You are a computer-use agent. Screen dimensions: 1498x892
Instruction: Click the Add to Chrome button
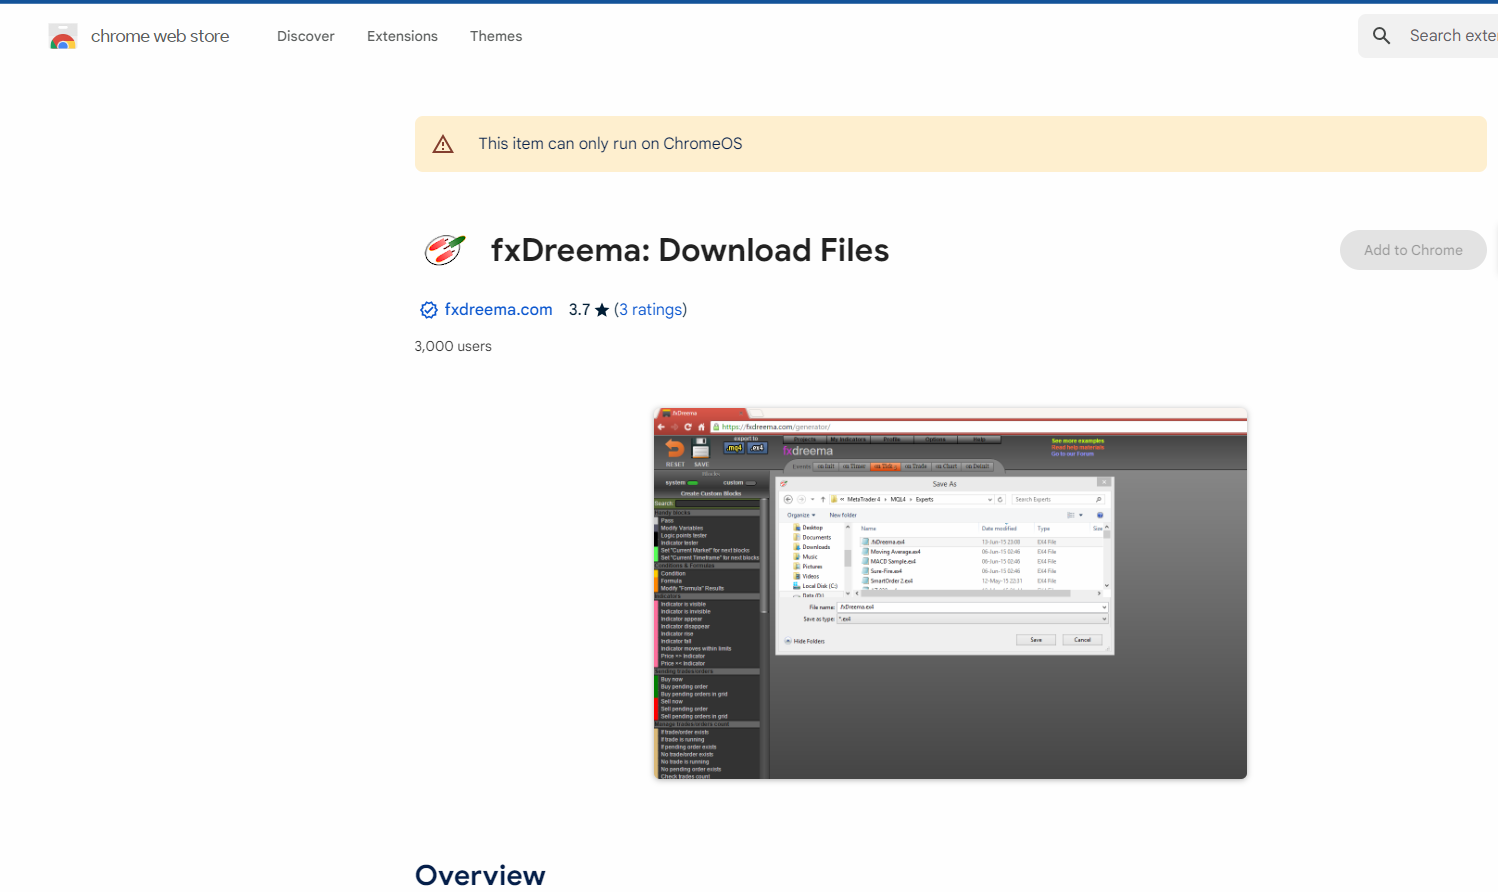point(1413,250)
